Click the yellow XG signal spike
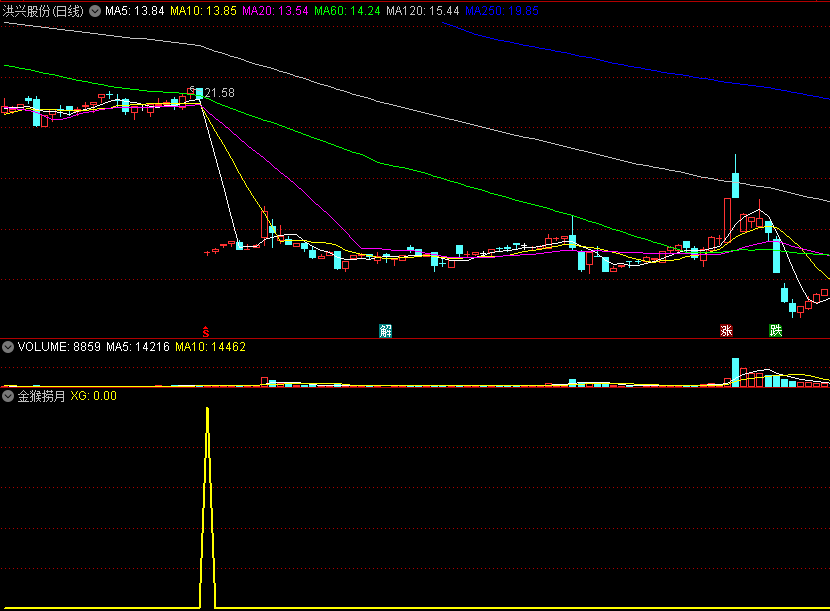The width and height of the screenshot is (830, 611). pyautogui.click(x=208, y=507)
